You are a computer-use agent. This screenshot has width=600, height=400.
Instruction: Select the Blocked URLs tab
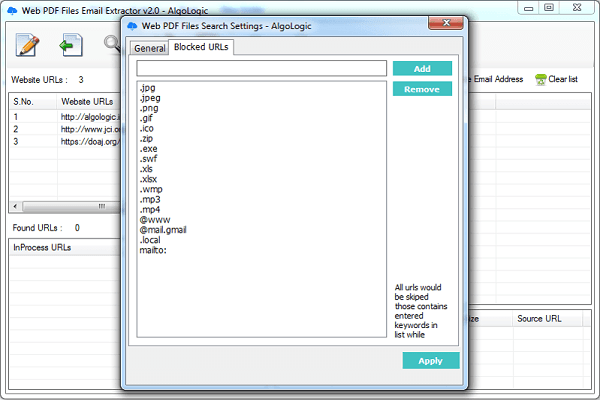tap(201, 47)
